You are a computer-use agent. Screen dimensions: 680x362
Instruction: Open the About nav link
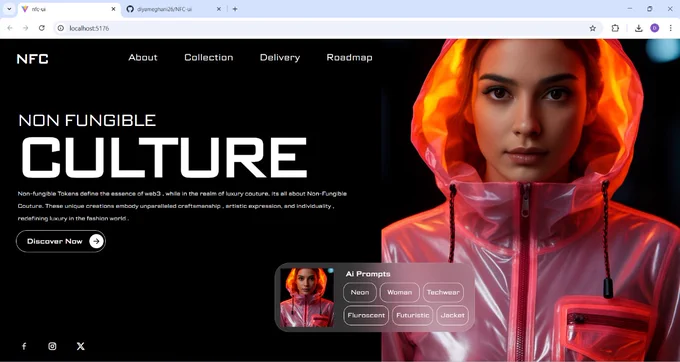[x=143, y=58]
